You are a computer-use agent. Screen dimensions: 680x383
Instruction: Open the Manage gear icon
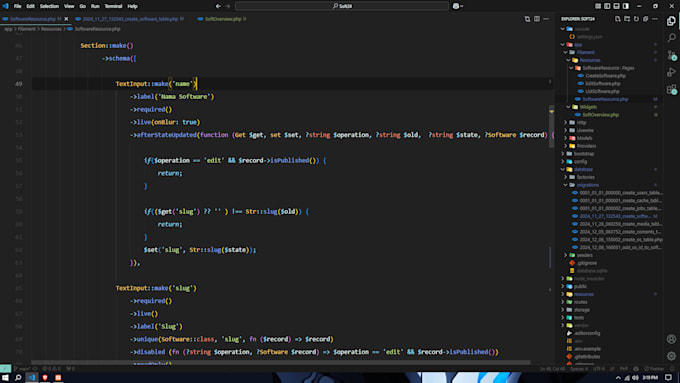pos(671,356)
